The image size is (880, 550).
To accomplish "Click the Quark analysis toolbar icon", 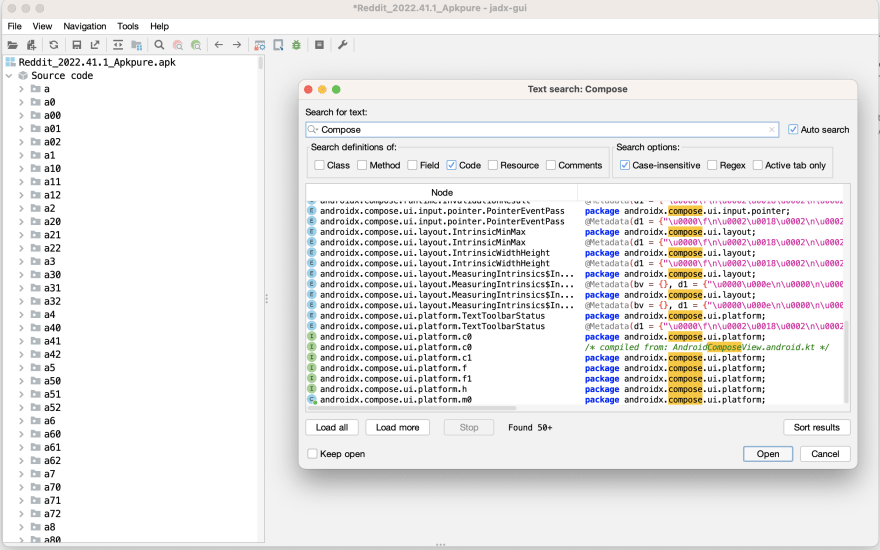I will click(x=278, y=45).
